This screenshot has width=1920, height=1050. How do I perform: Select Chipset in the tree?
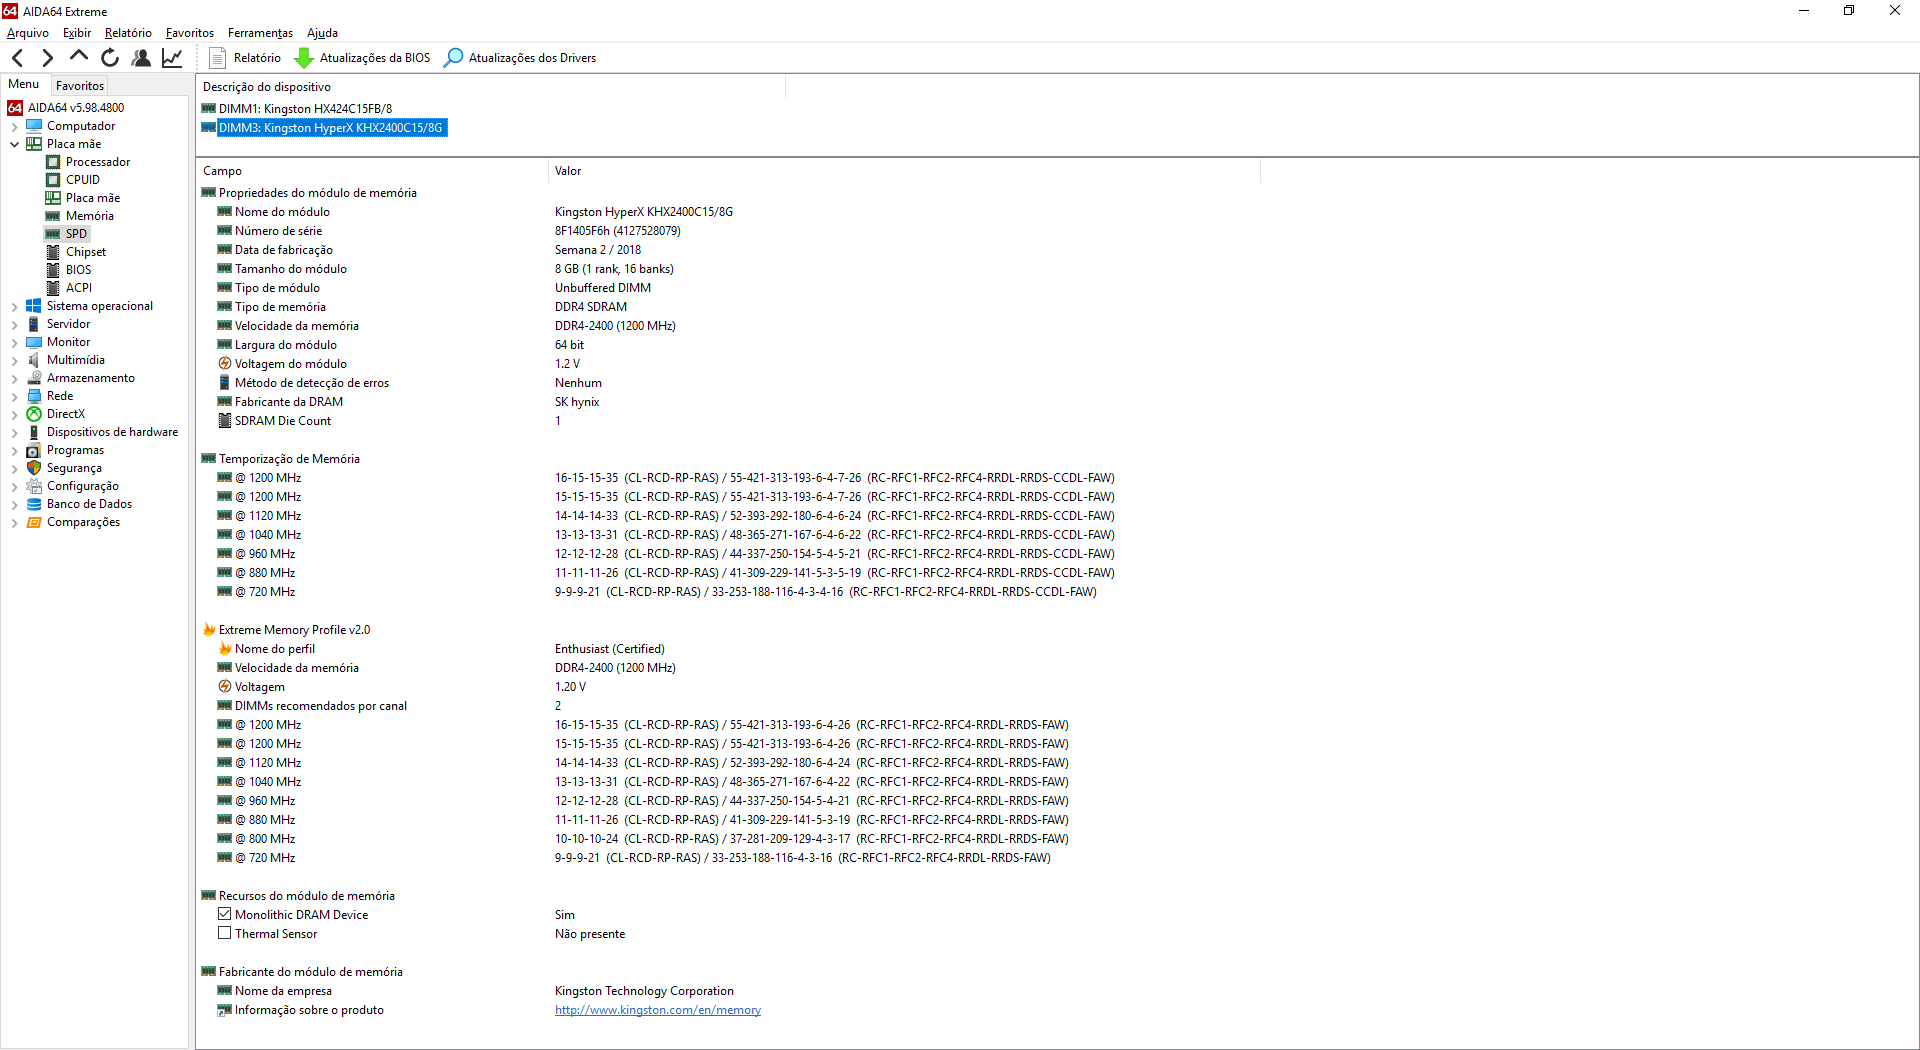coord(86,252)
